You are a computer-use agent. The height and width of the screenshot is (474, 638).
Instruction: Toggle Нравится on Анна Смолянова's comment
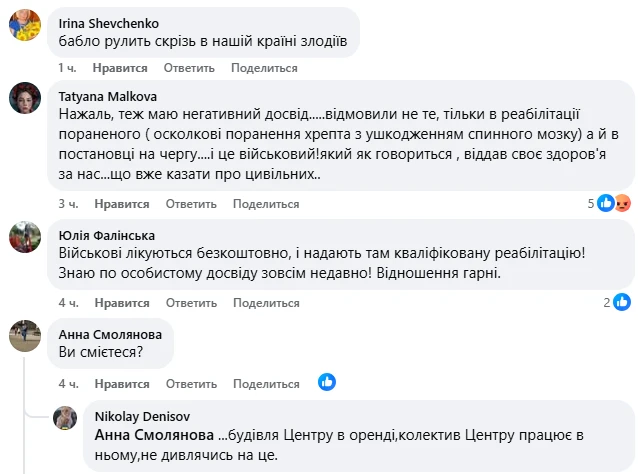(122, 384)
